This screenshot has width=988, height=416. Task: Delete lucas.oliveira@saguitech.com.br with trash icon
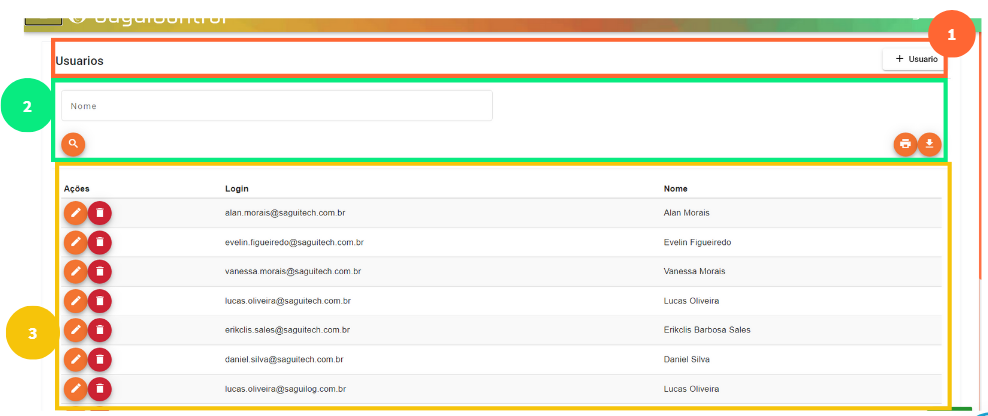click(100, 301)
